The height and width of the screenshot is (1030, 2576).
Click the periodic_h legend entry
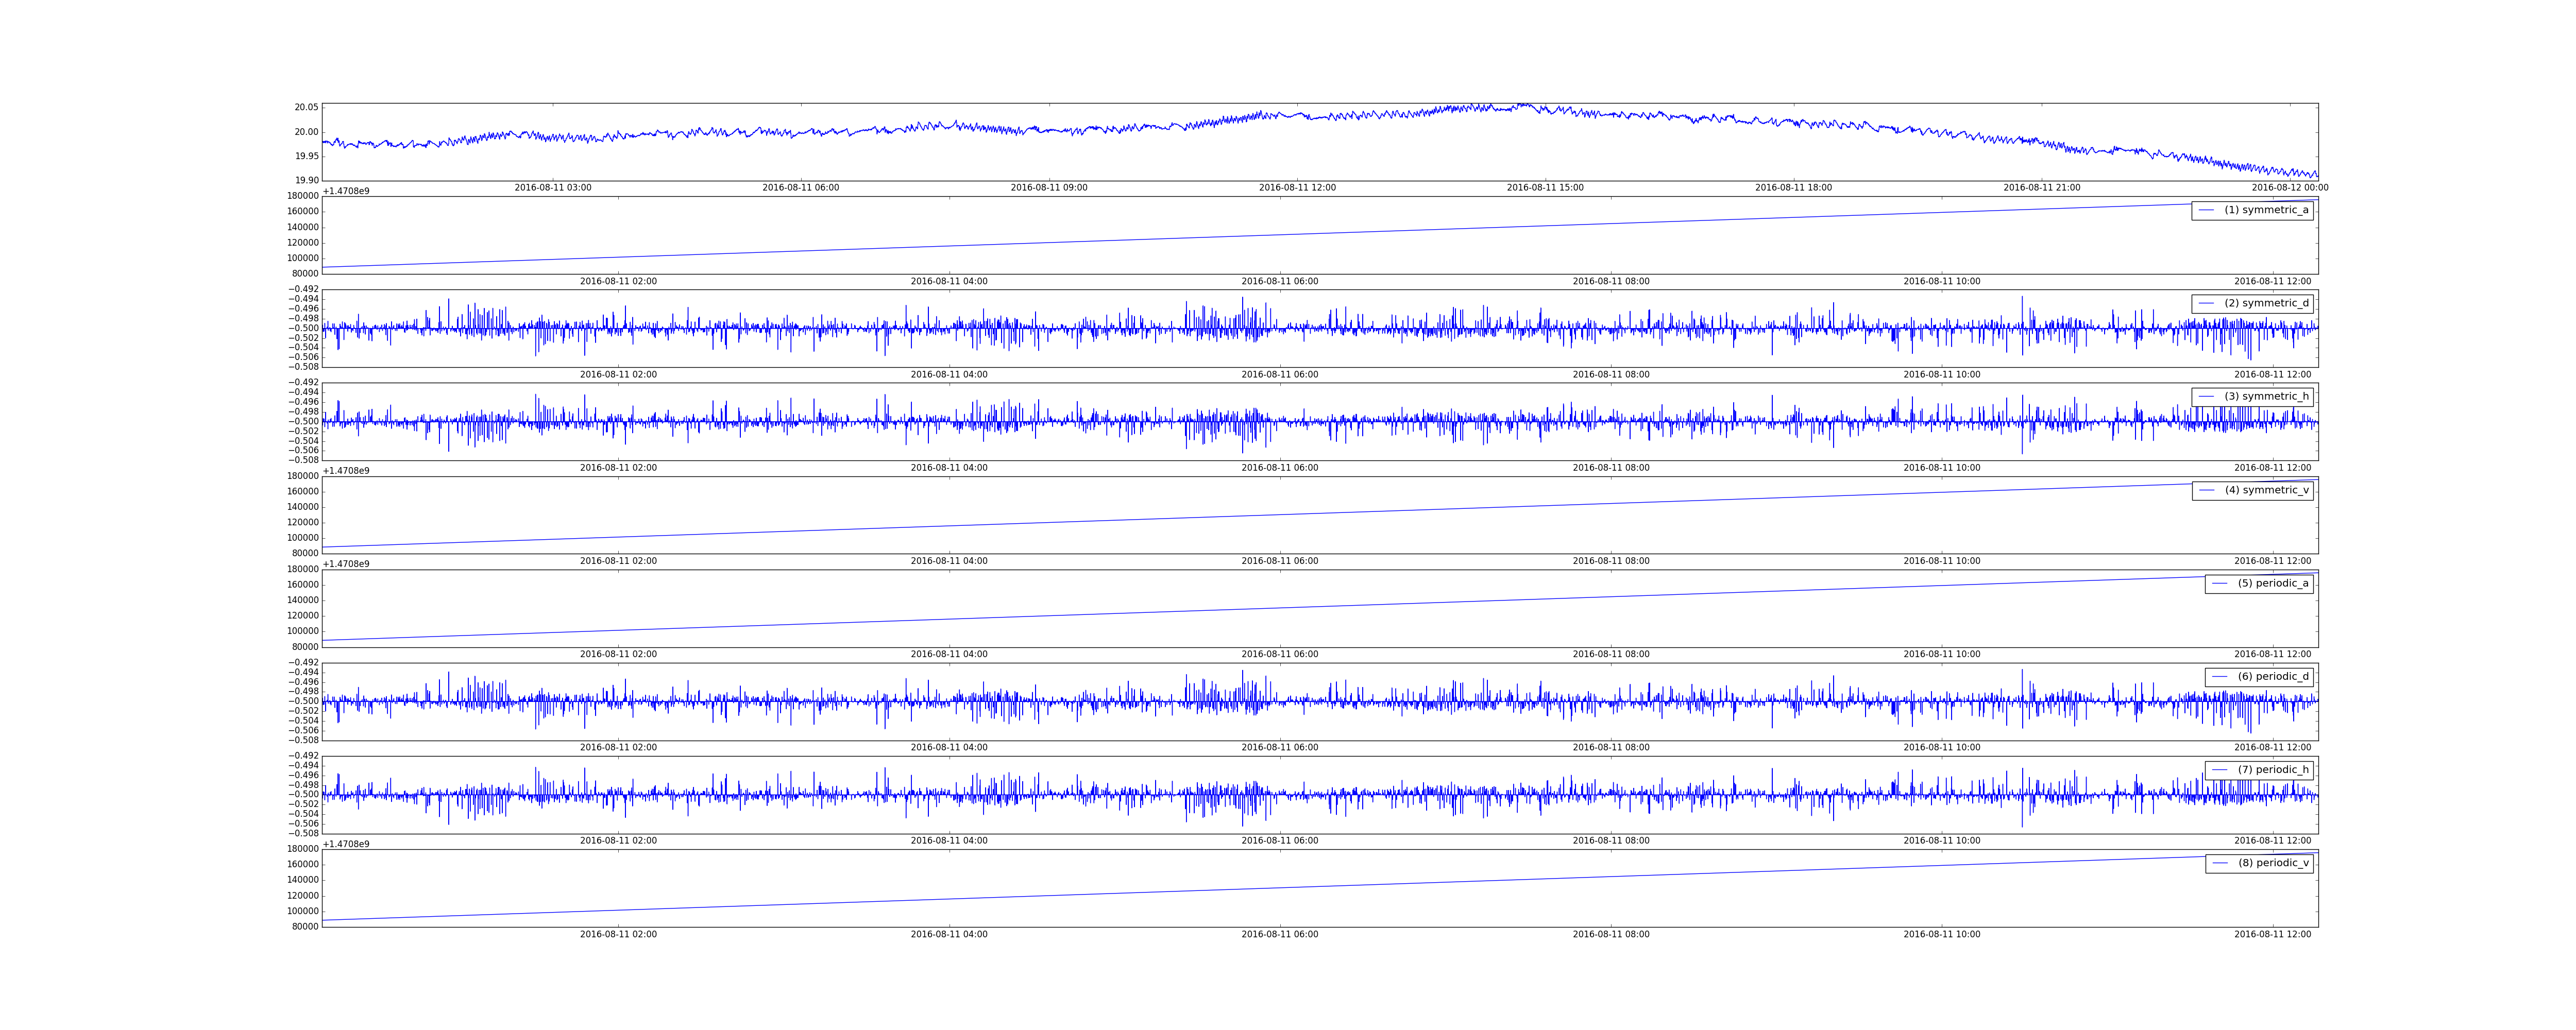pos(2272,770)
